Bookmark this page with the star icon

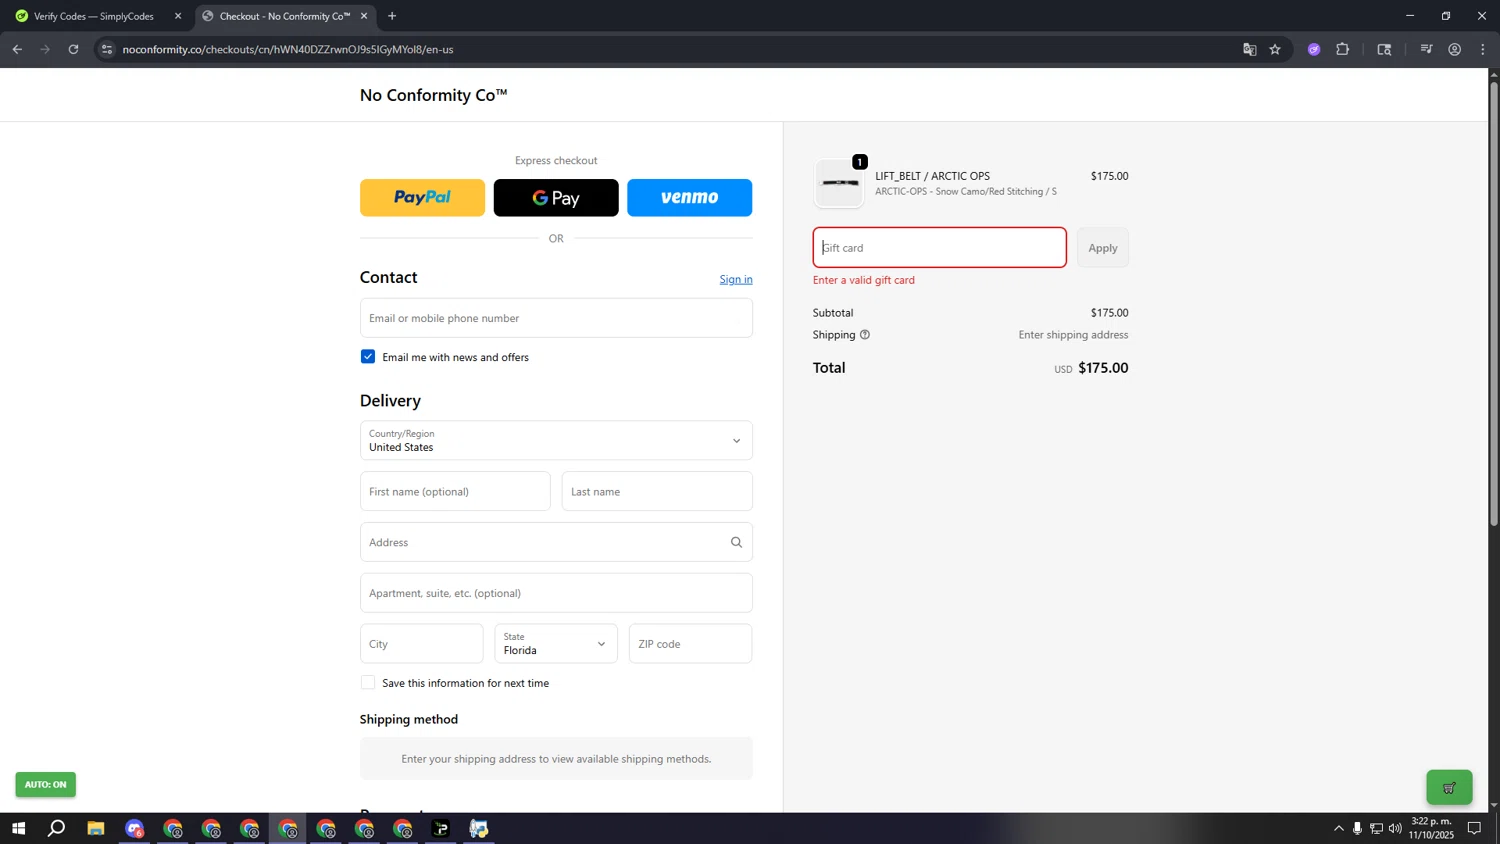(x=1275, y=49)
